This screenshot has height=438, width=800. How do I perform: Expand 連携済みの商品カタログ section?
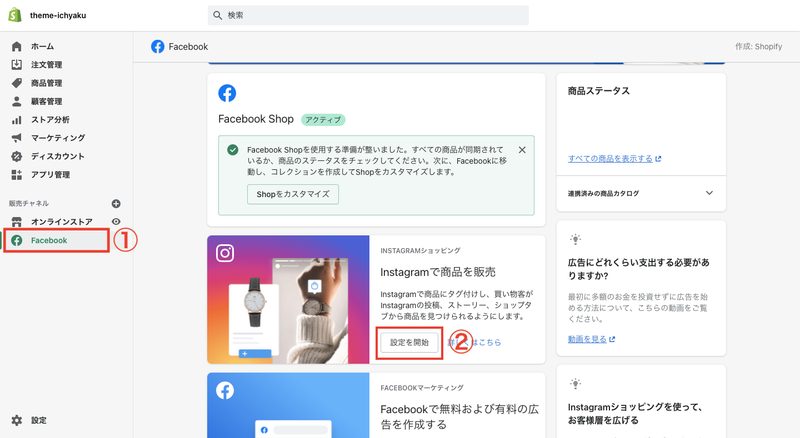tap(709, 193)
